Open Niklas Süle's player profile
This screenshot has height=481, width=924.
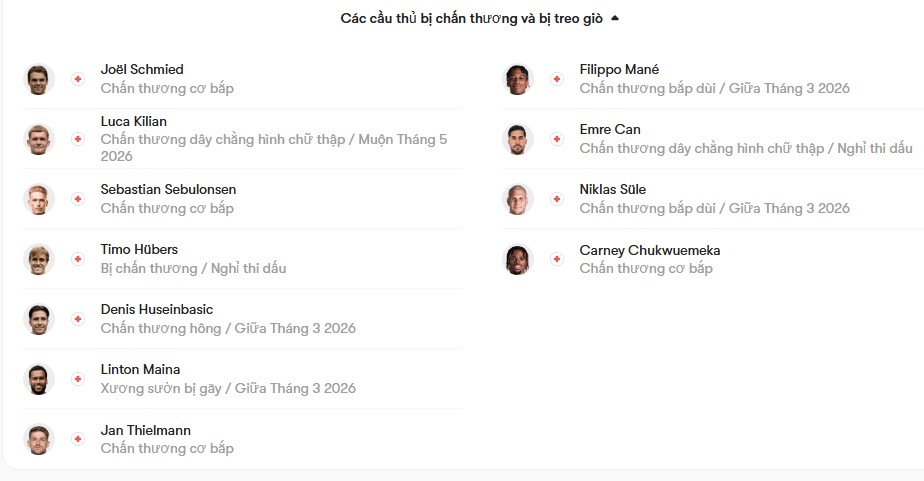pos(613,189)
